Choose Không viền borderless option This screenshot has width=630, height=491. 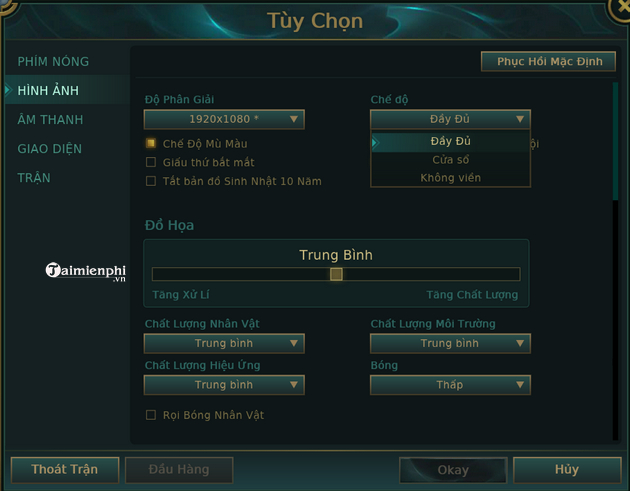450,178
